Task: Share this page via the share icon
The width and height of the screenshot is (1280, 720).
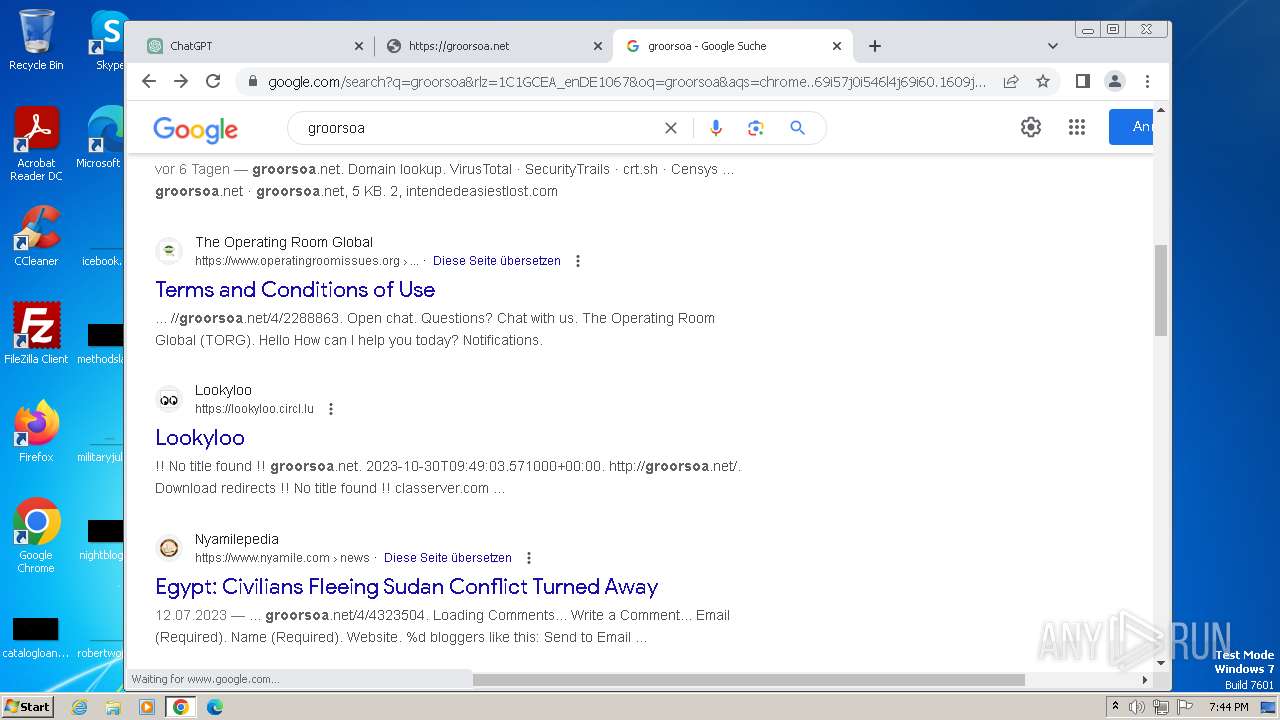Action: click(1011, 81)
